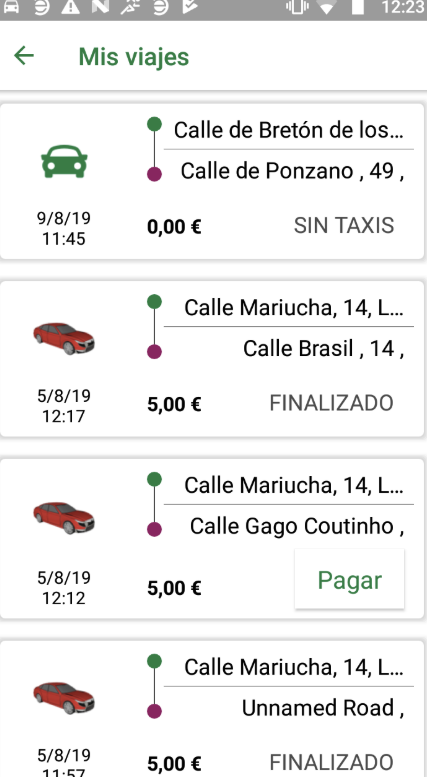Image resolution: width=427 pixels, height=777 pixels.
Task: Tap the warning triangle in the status bar
Action: (70, 7)
